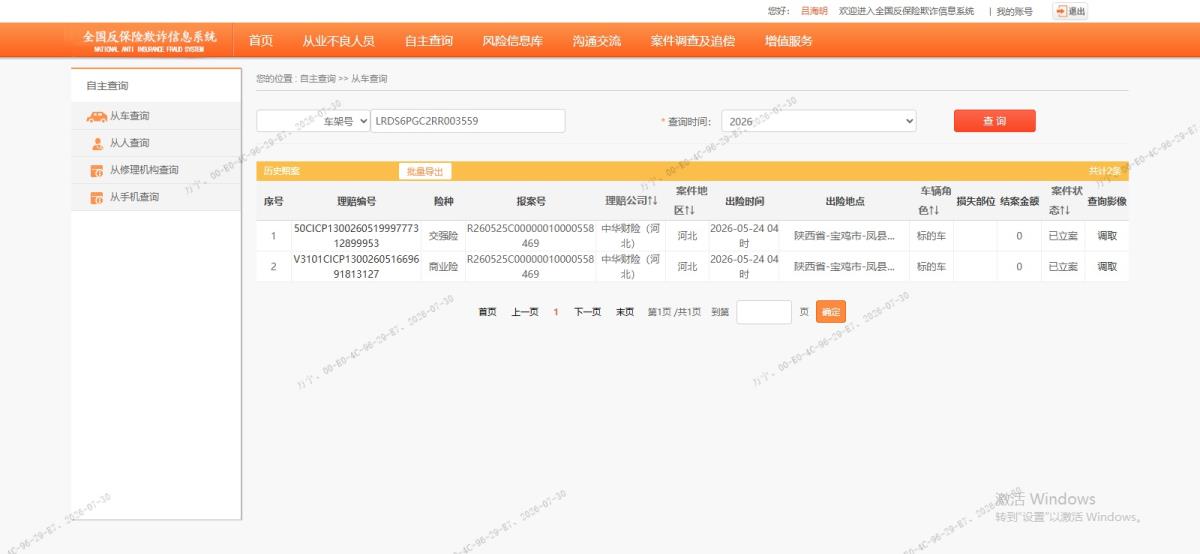Click 交强险 cell in first row
This screenshot has height=554, width=1200.
(x=443, y=237)
